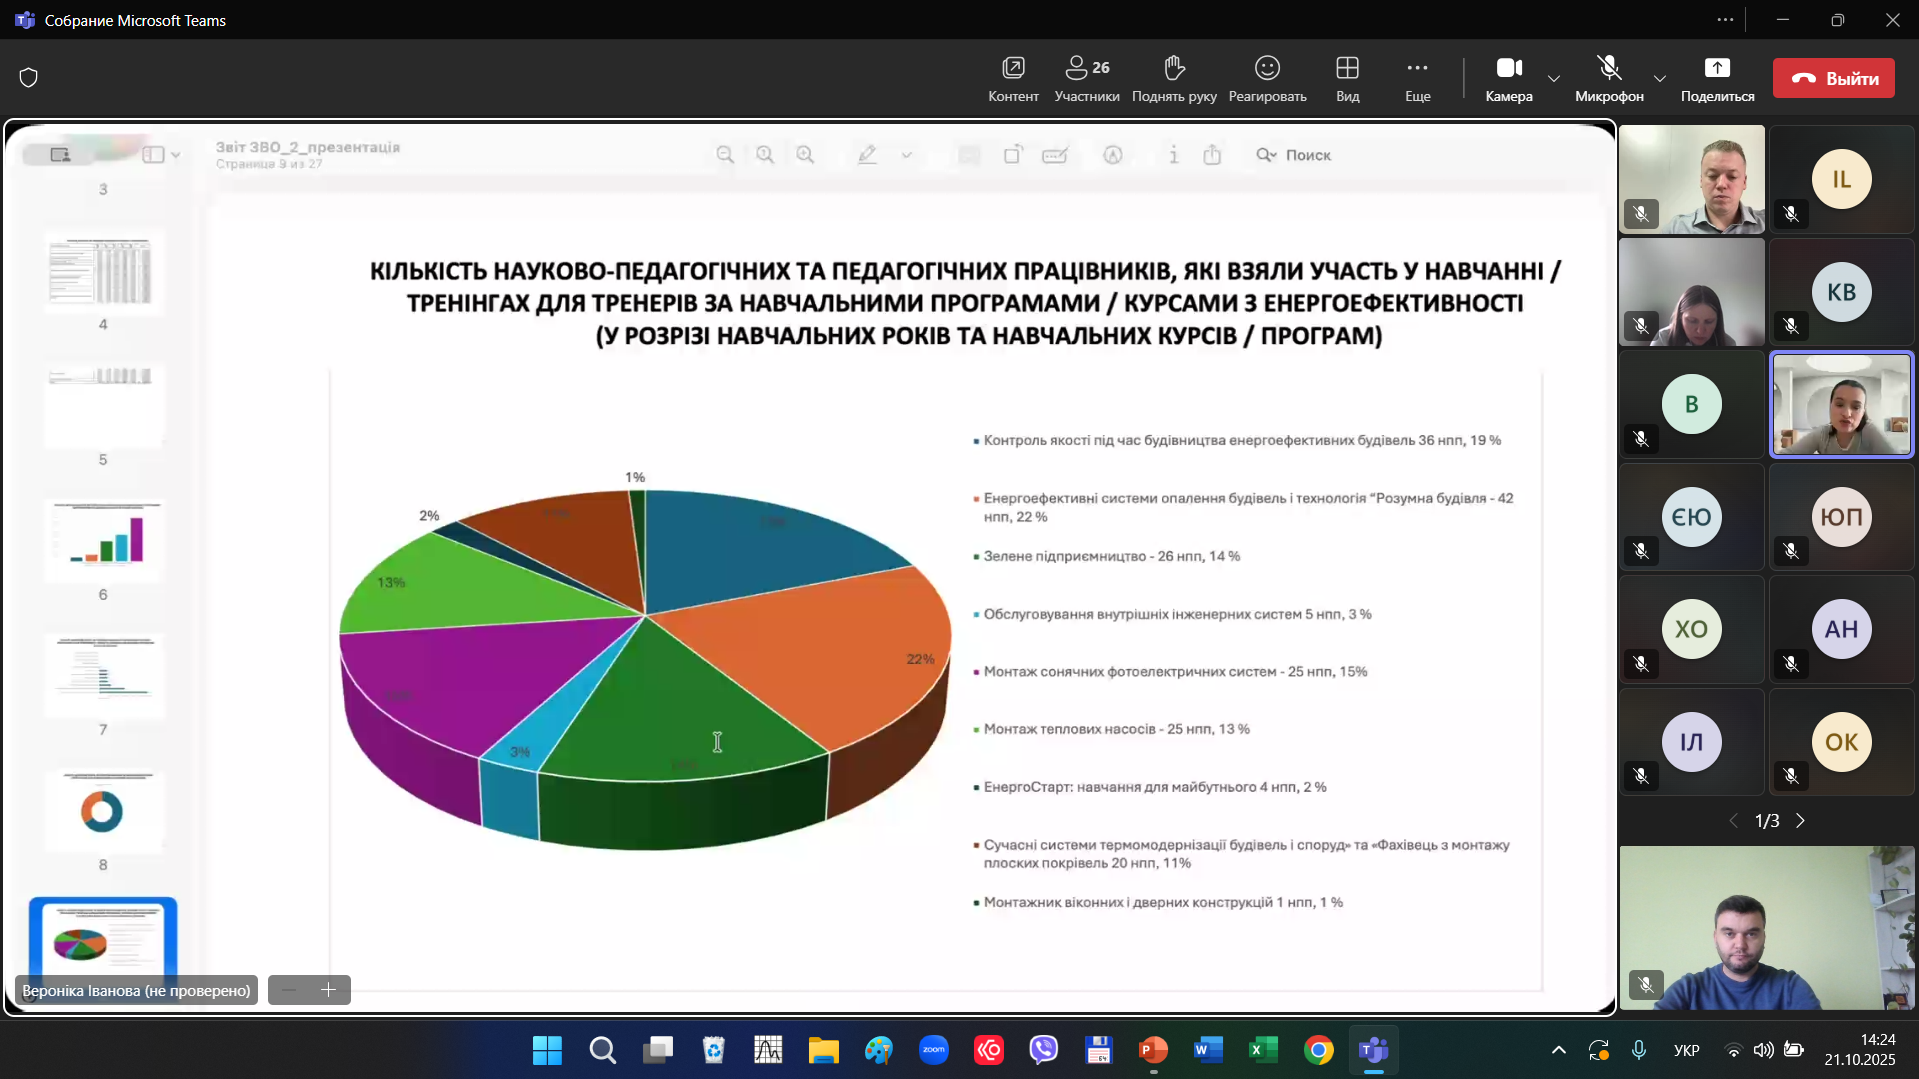This screenshot has height=1079, width=1919.
Task: Toggle the Camera on or off
Action: click(1508, 78)
